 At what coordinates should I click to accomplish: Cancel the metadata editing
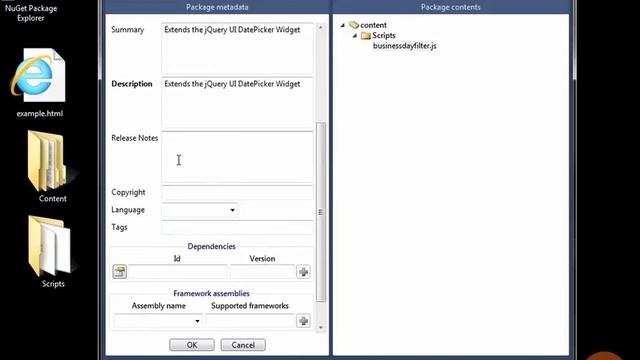click(x=243, y=345)
